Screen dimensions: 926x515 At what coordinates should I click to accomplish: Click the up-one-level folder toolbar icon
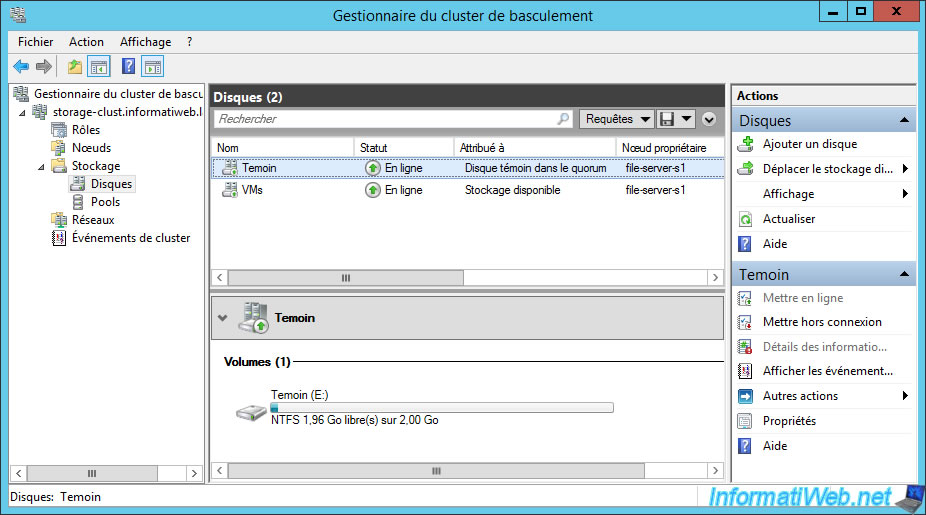point(74,67)
